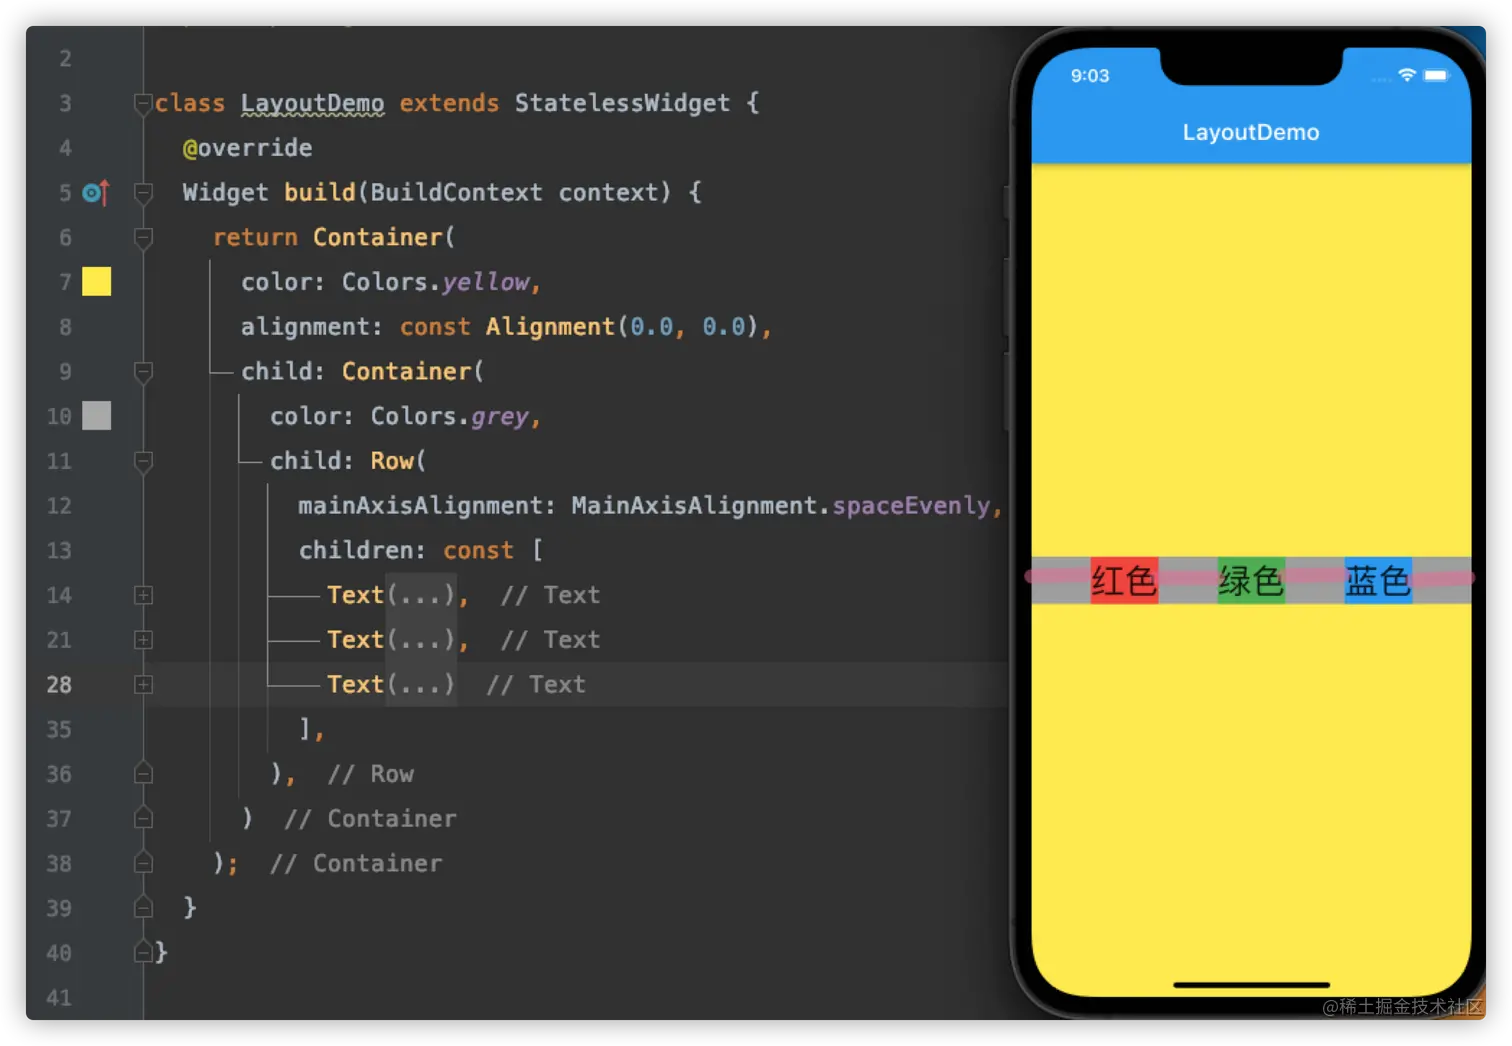Open the yellow color swatch on line 7
Image resolution: width=1512 pixels, height=1046 pixels.
(96, 282)
